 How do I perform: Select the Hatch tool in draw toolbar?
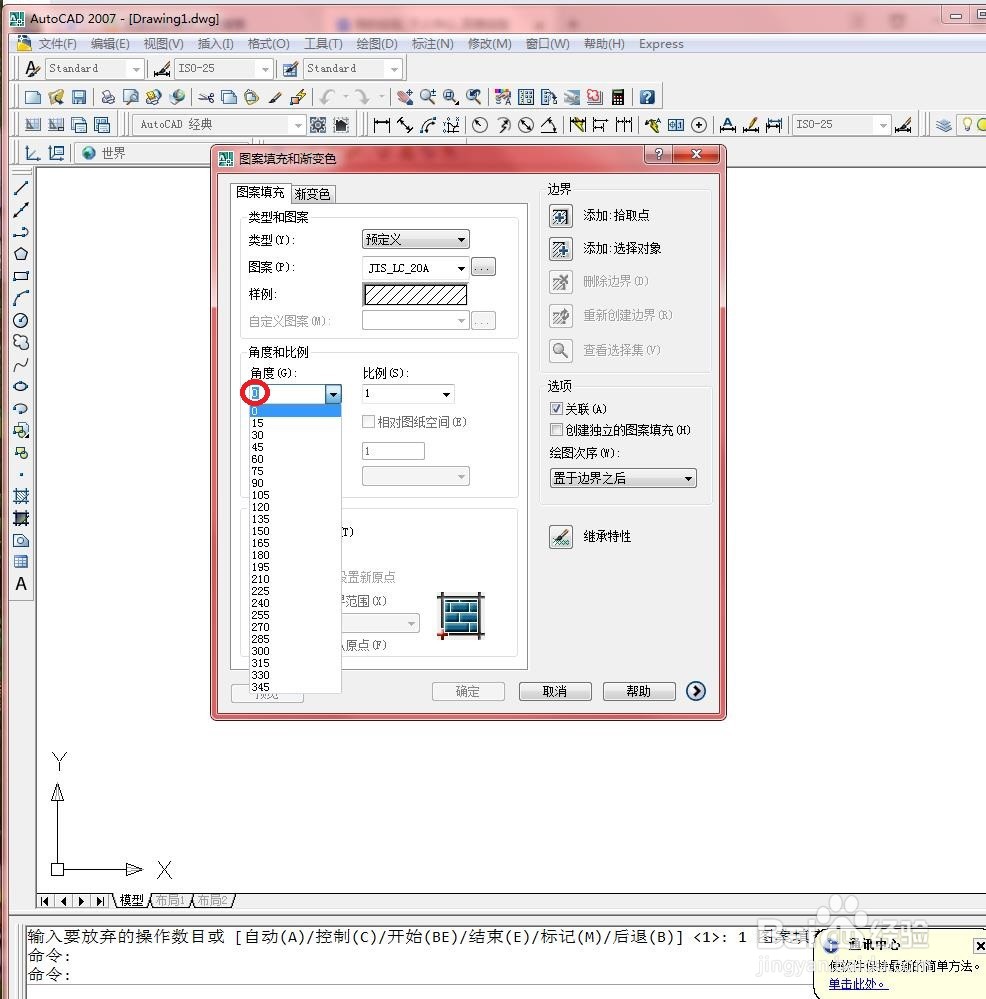click(21, 496)
